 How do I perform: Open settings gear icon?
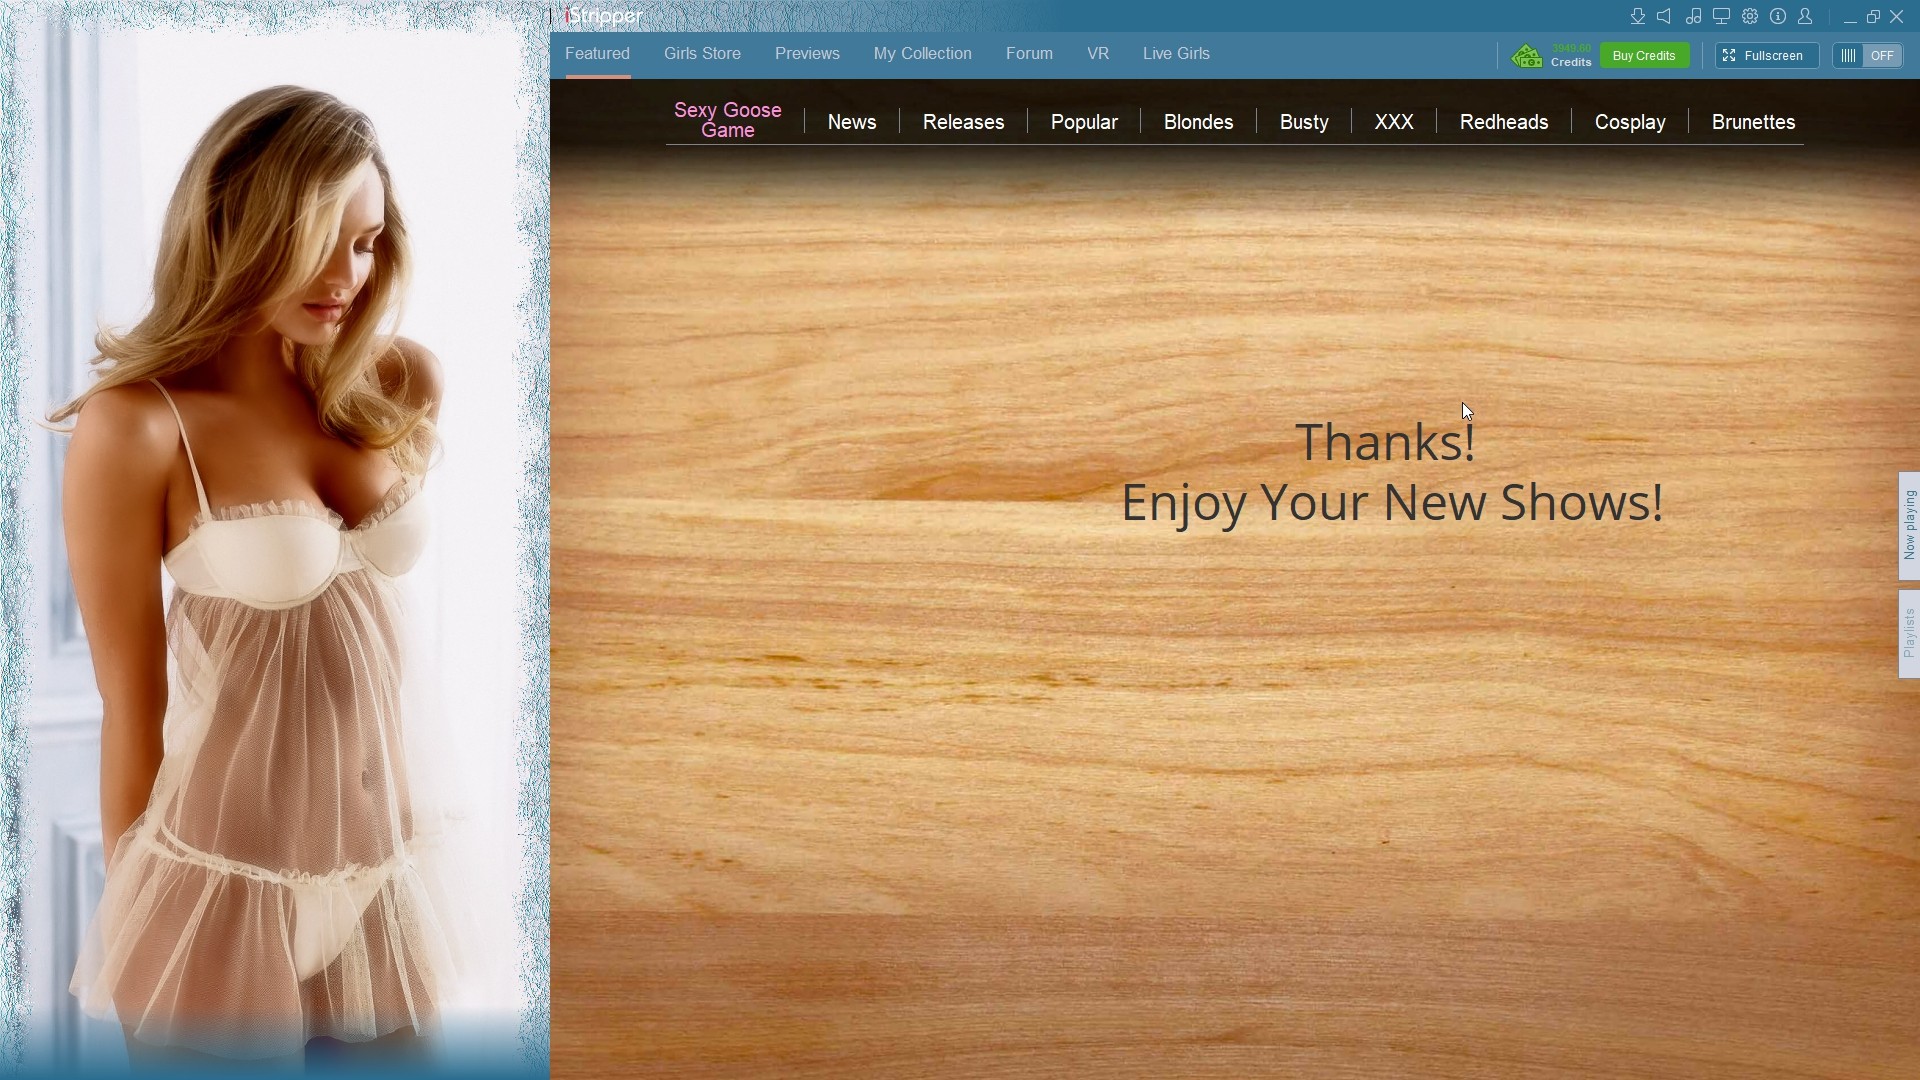click(1750, 16)
